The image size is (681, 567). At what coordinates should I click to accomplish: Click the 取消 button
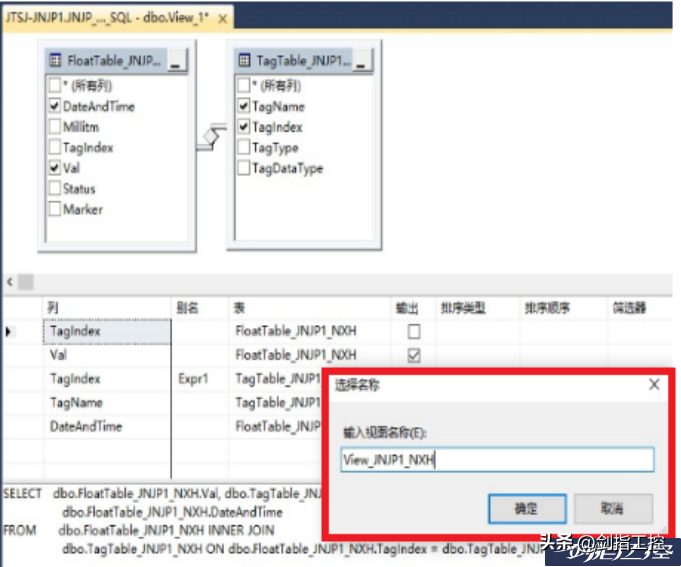click(614, 508)
